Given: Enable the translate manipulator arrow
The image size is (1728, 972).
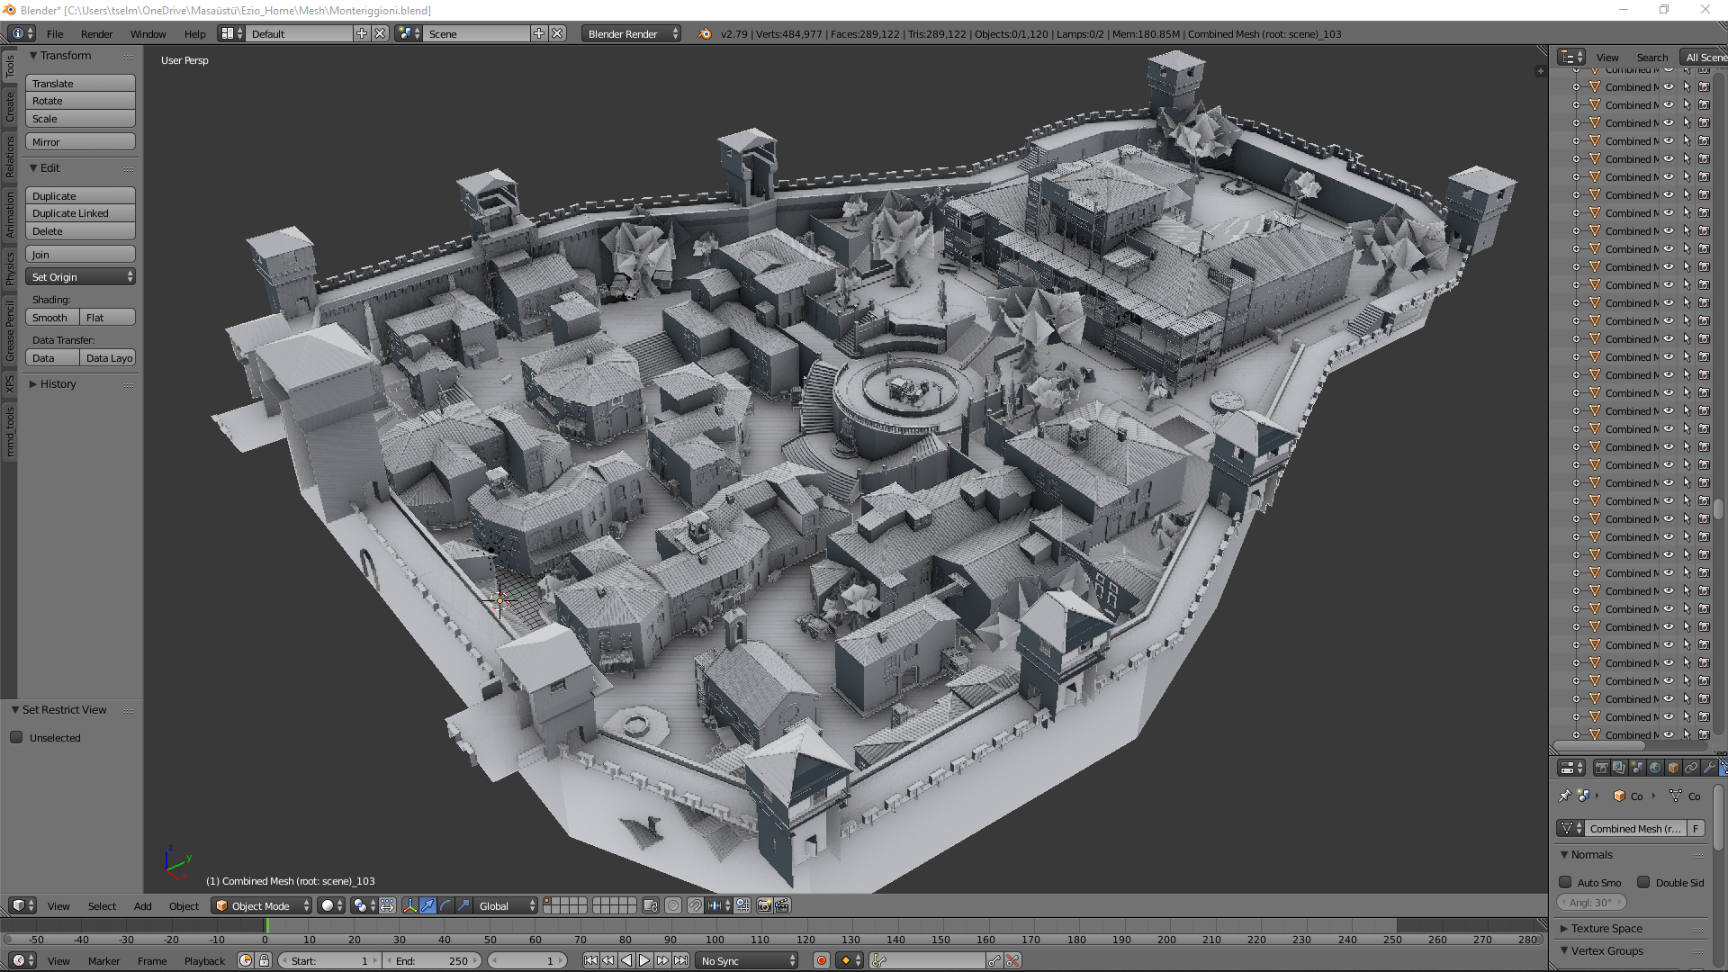Looking at the screenshot, I should pyautogui.click(x=428, y=905).
